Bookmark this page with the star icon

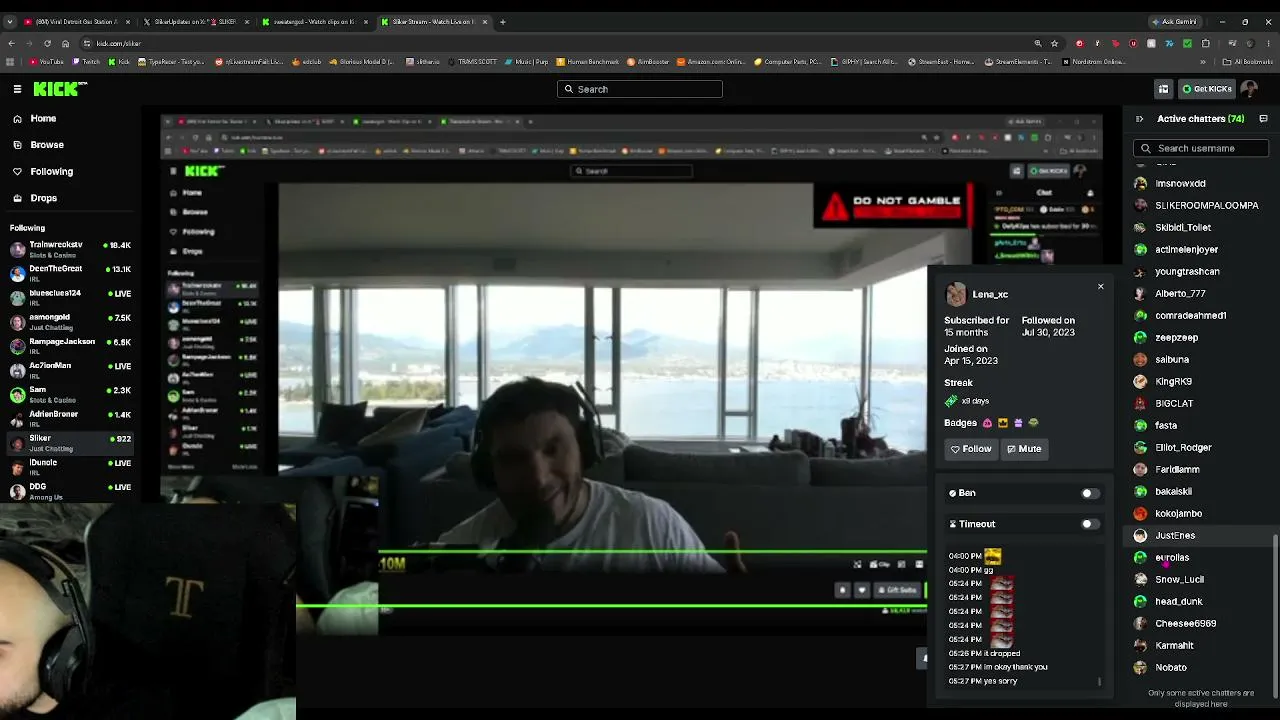click(x=1054, y=43)
